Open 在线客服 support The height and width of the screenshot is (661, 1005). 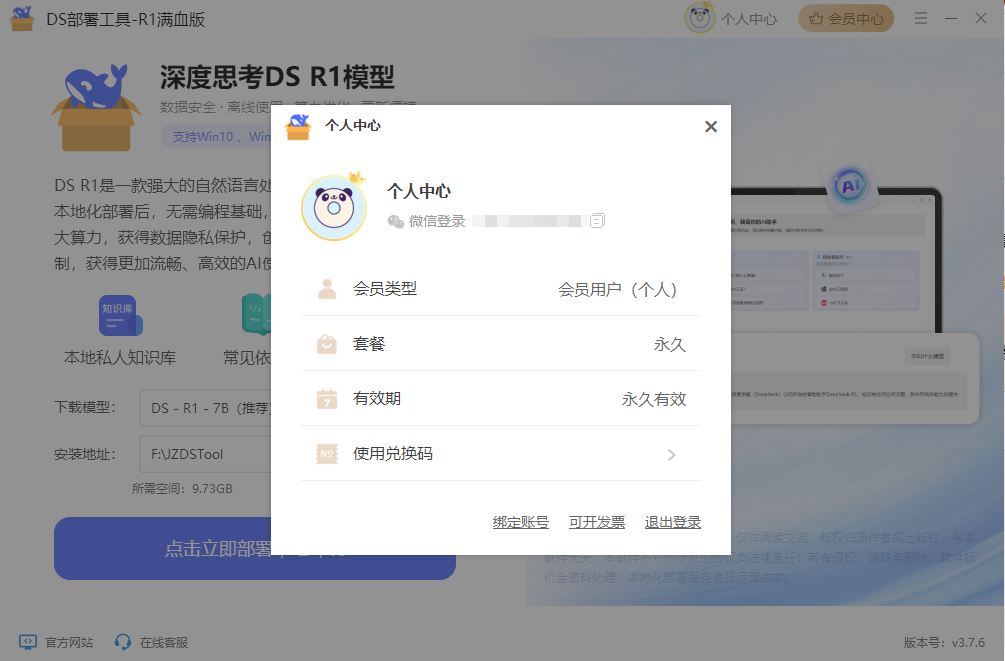[163, 642]
